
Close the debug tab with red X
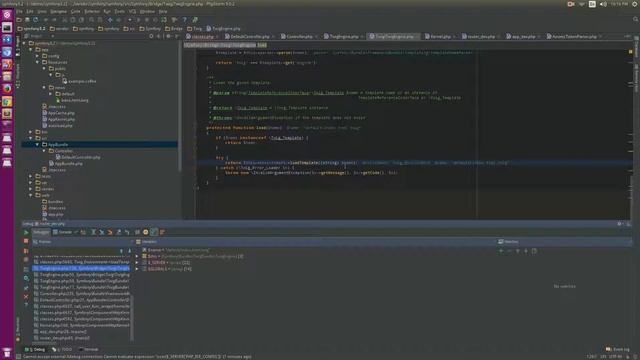[x=26, y=297]
